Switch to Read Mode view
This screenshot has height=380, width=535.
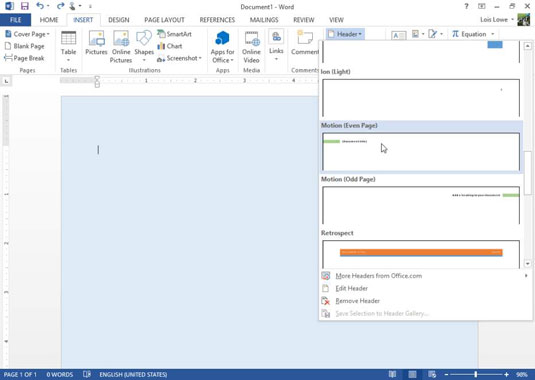(x=392, y=374)
